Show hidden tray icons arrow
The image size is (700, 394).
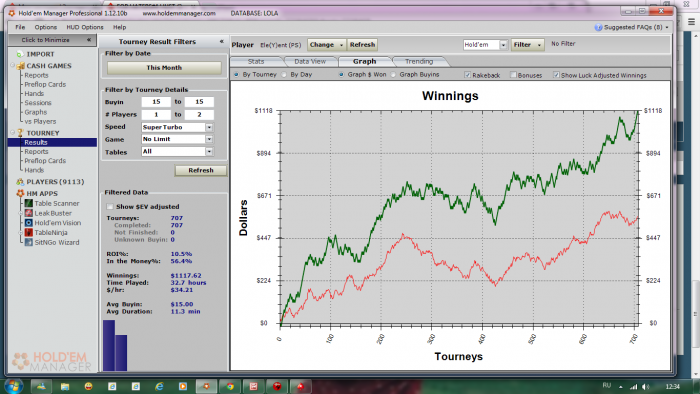point(621,386)
